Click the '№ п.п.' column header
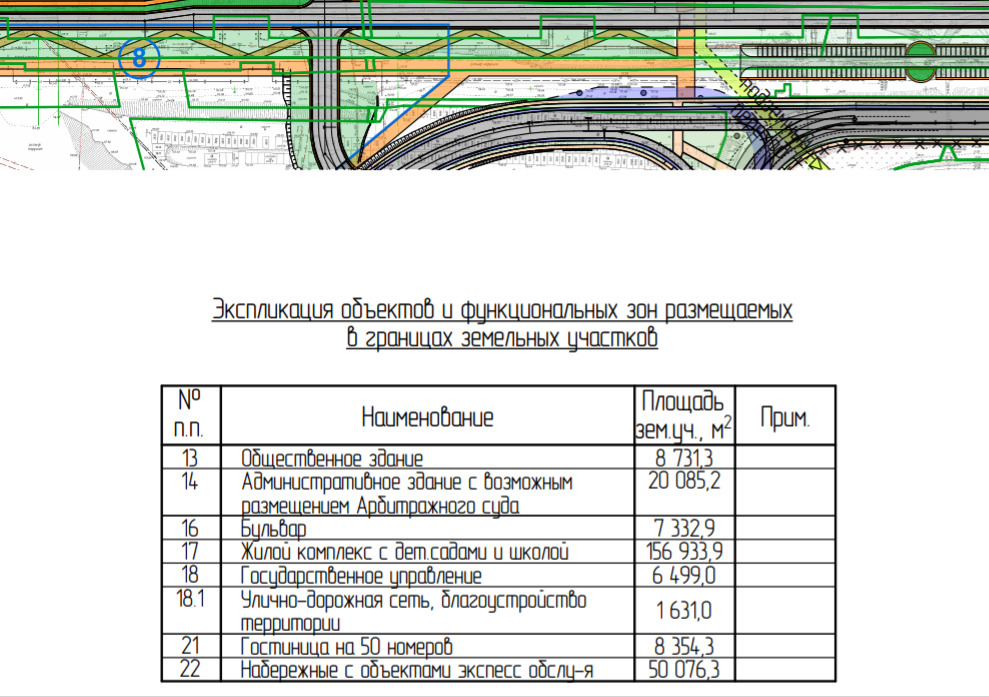This screenshot has height=697, width=989. (x=190, y=414)
